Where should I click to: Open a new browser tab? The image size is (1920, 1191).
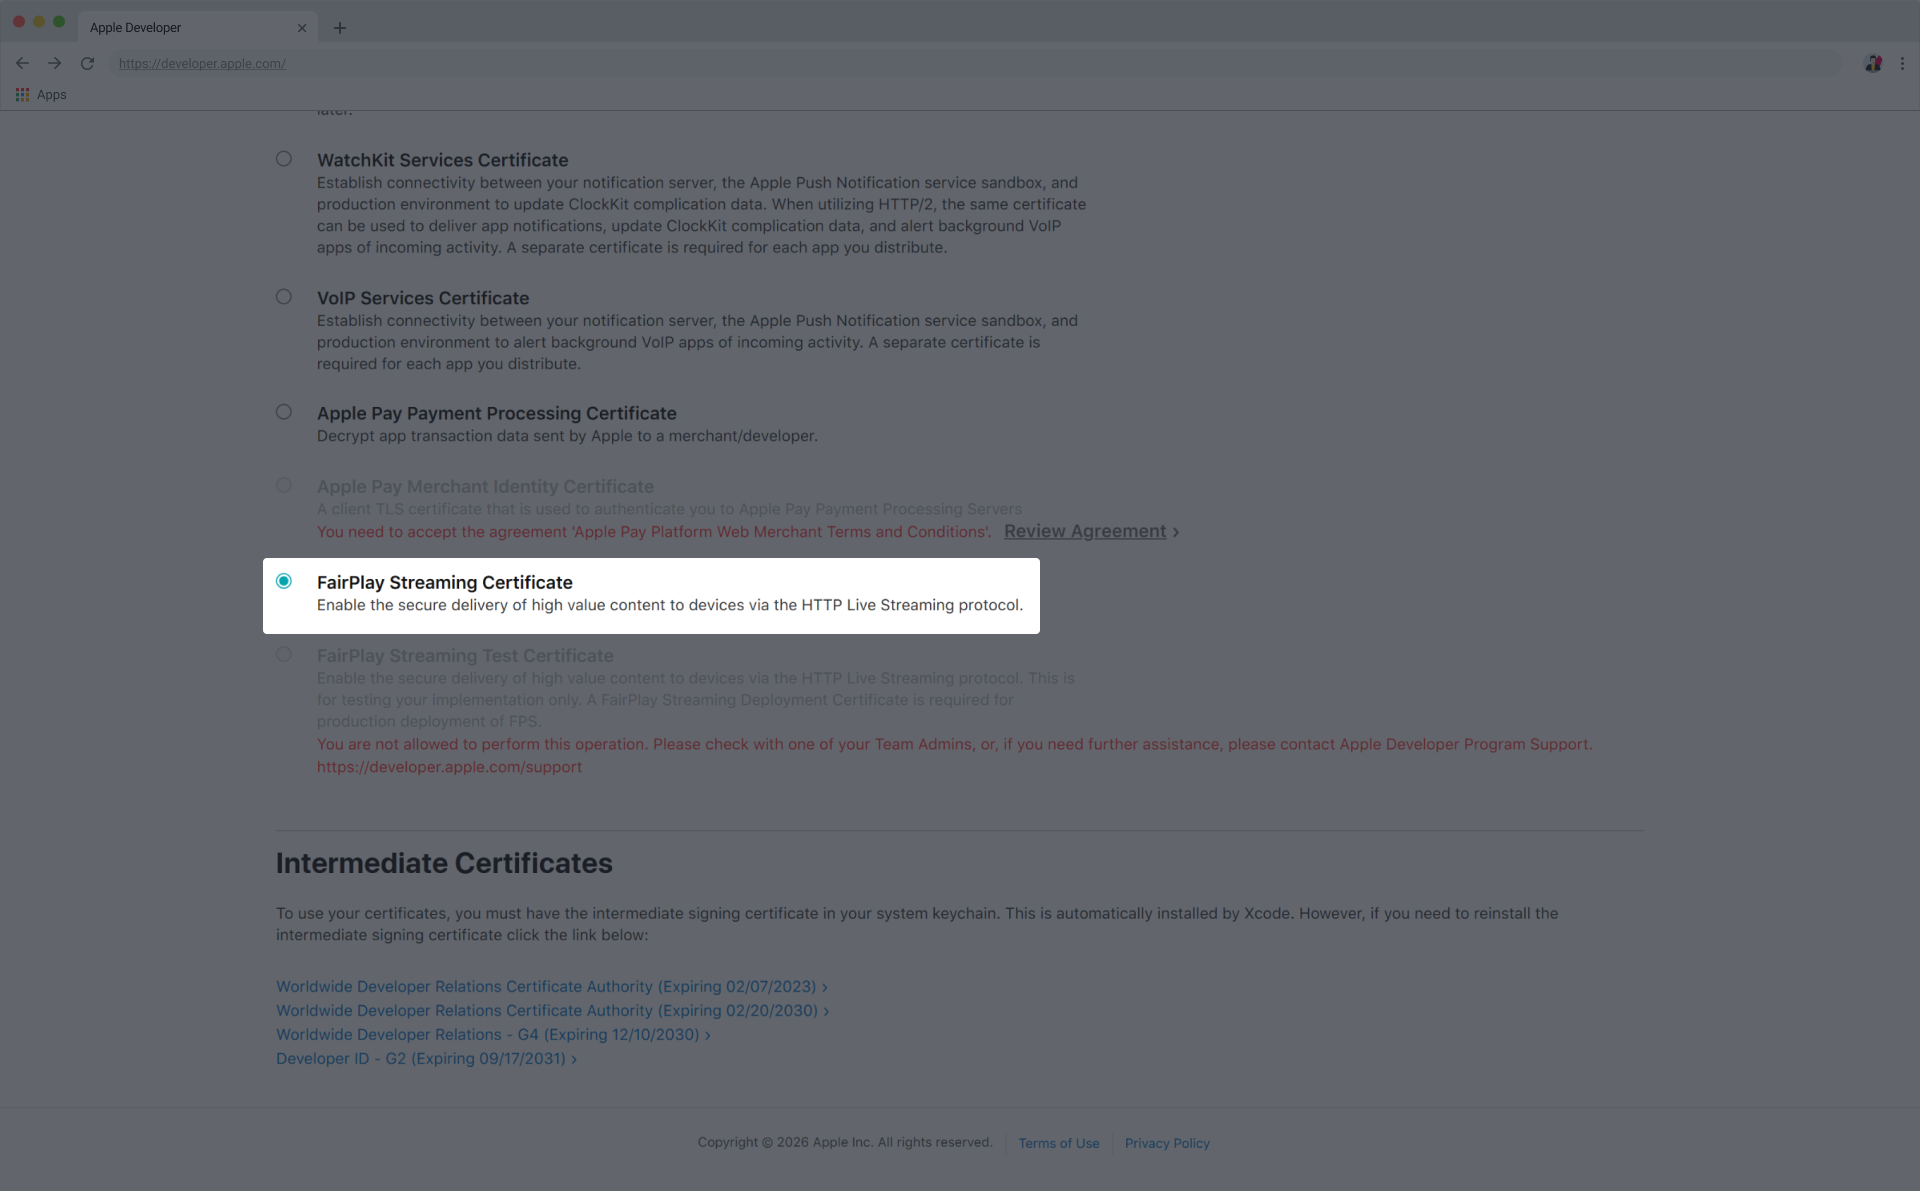(x=340, y=28)
